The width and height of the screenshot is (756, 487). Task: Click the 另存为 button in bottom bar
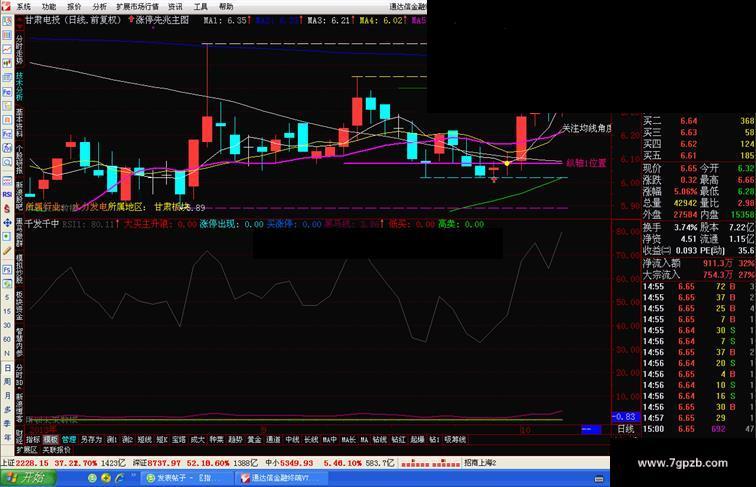click(x=91, y=440)
